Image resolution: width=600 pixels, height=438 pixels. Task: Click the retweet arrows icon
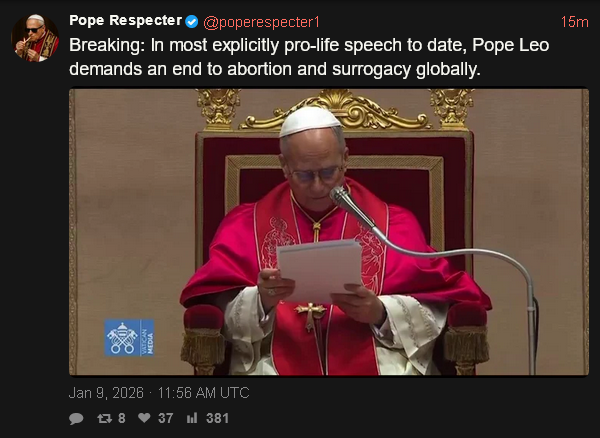pos(104,418)
